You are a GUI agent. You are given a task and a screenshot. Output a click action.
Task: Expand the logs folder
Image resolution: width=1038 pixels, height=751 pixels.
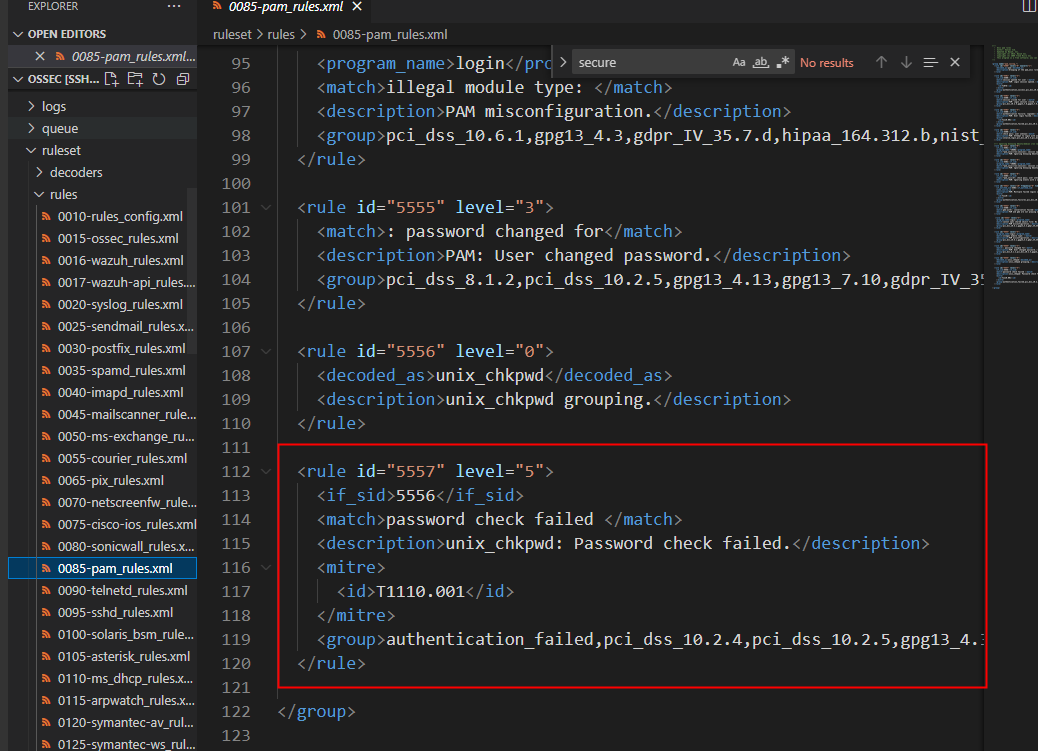(31, 106)
